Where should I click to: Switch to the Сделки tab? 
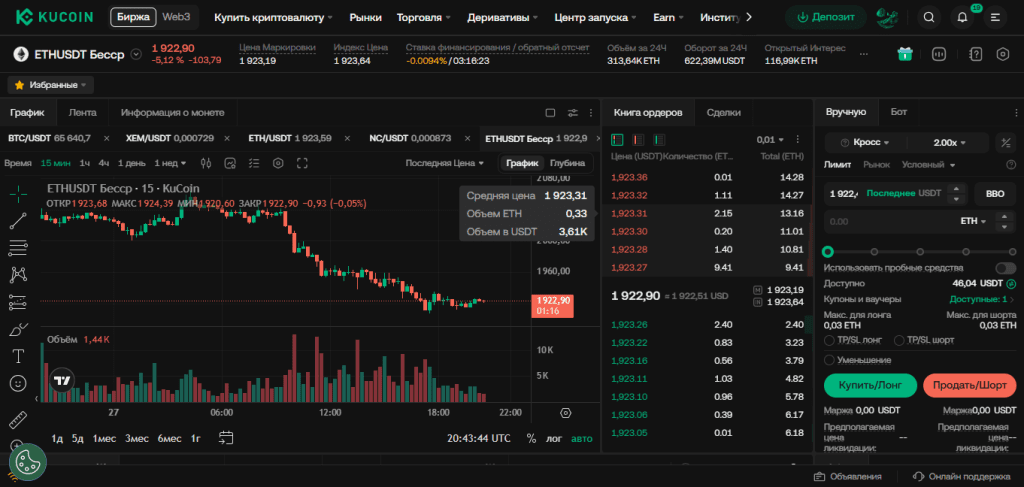(x=724, y=113)
